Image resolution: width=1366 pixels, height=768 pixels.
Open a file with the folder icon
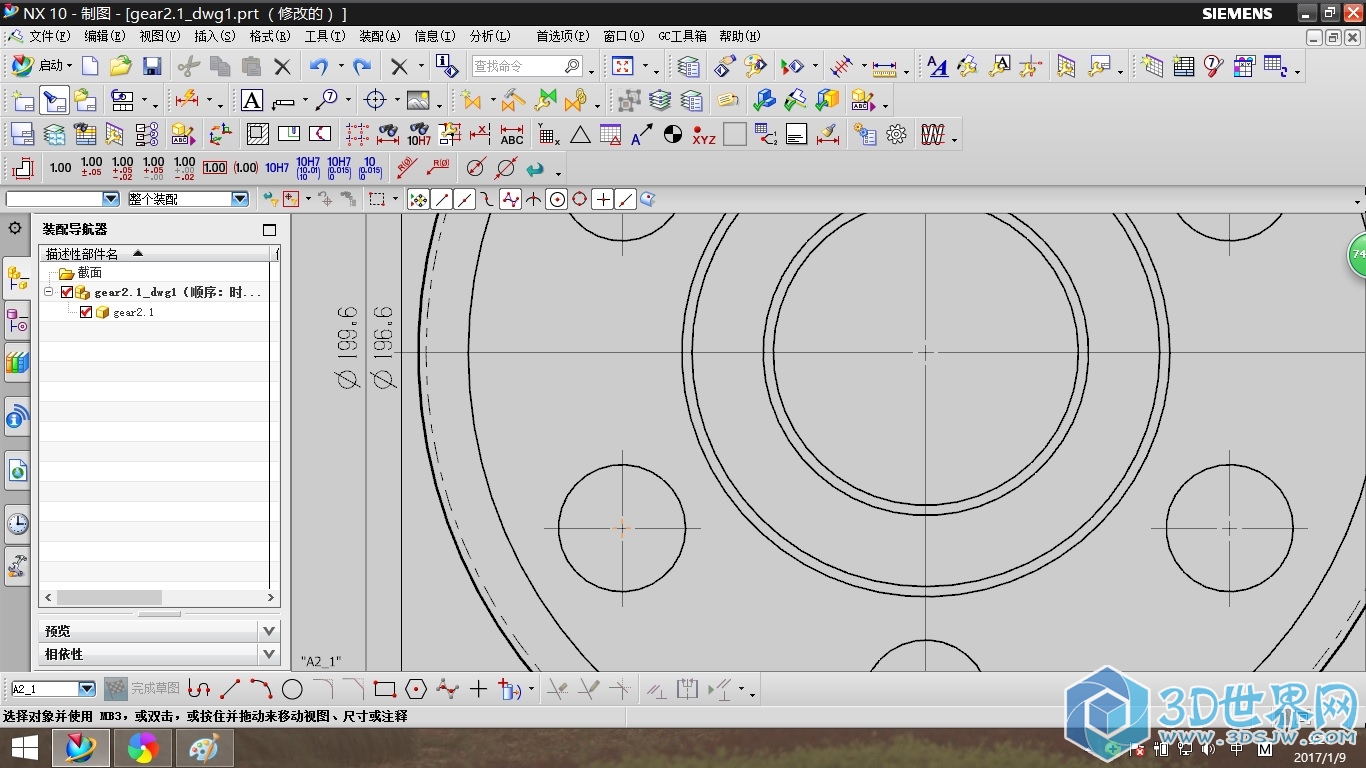point(121,66)
